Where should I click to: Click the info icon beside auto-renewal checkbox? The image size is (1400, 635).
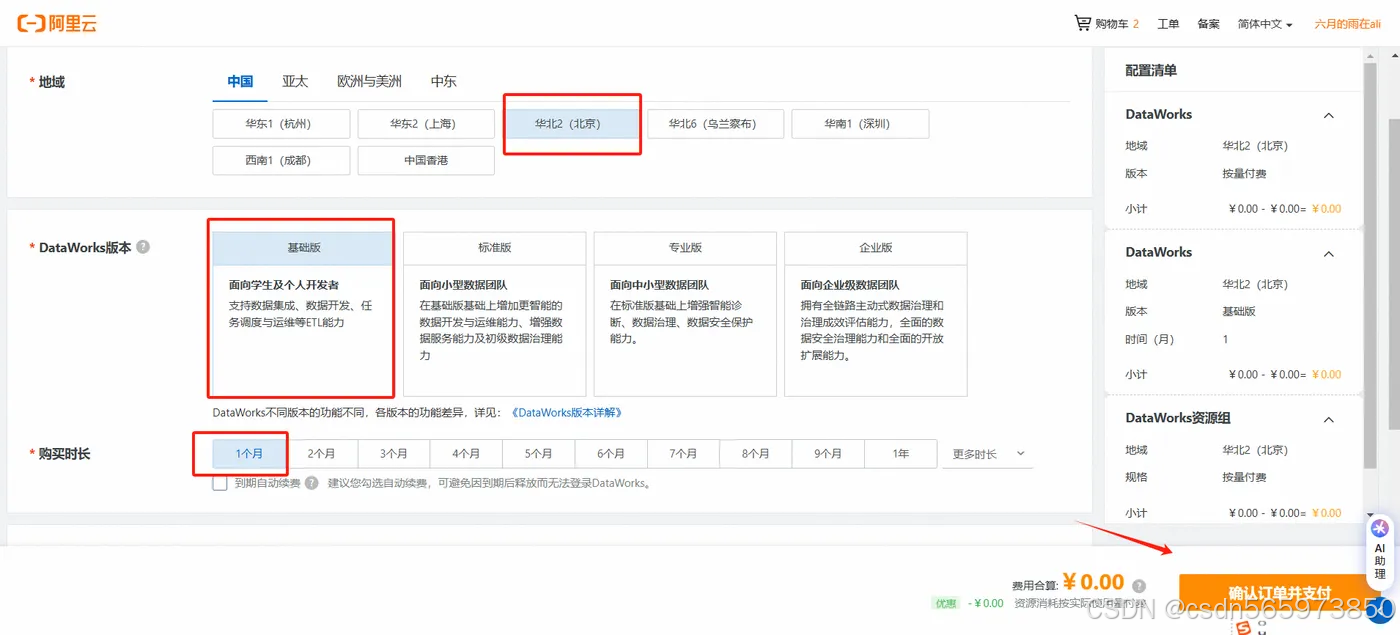311,484
